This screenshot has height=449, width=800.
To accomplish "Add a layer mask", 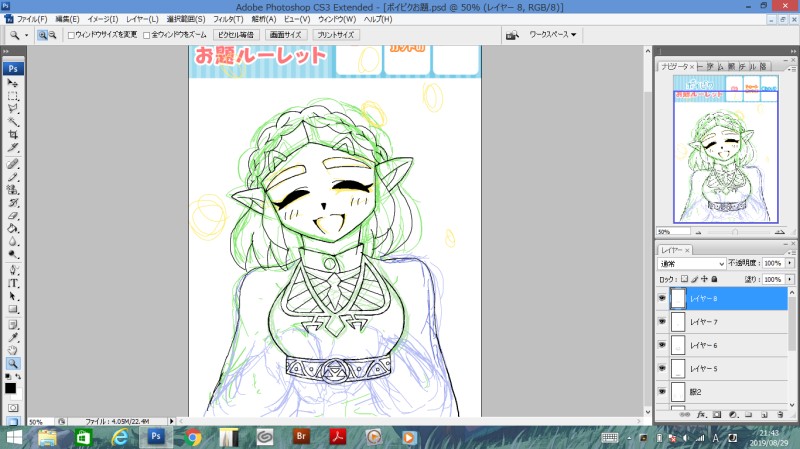I will (x=717, y=415).
